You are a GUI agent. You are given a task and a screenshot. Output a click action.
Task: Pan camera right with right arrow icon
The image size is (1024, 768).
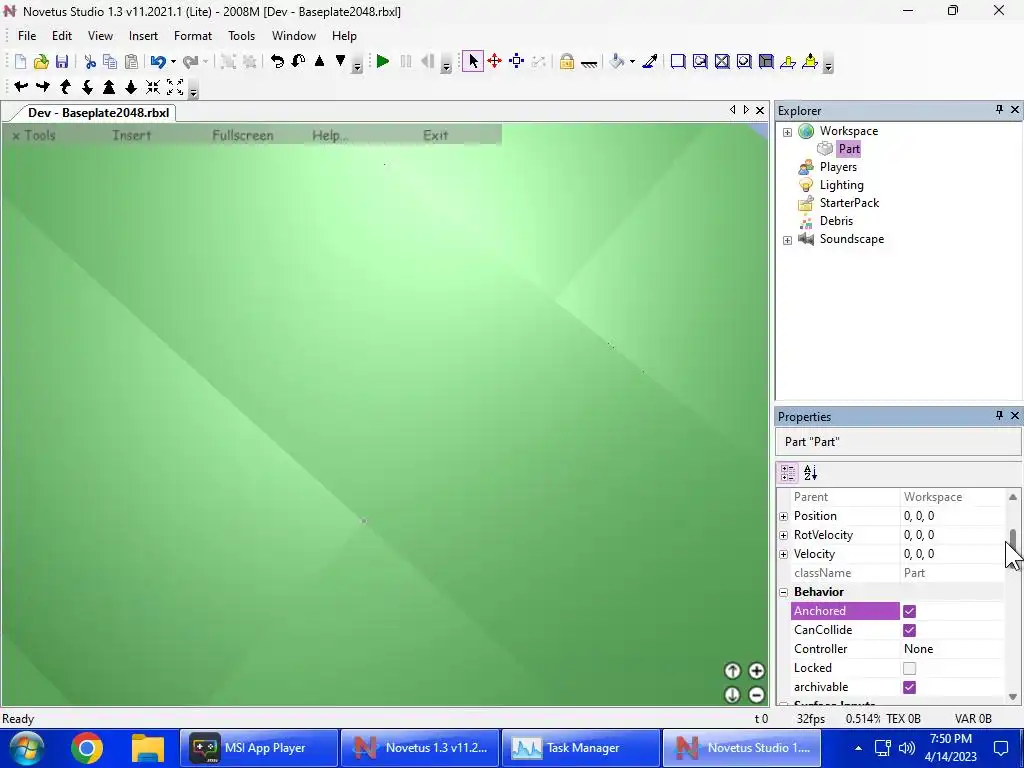(x=43, y=86)
